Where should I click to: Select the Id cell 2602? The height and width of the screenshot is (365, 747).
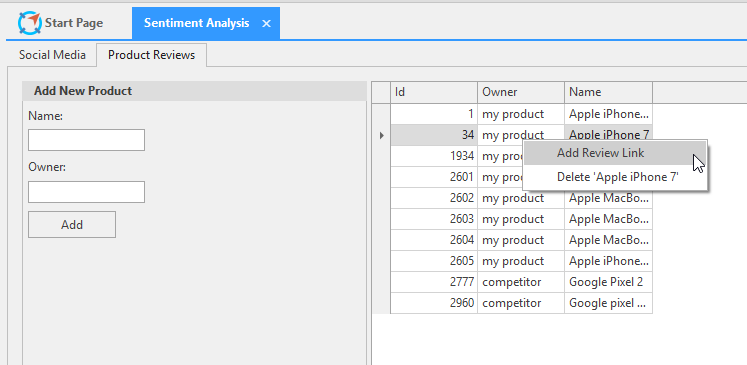[434, 198]
